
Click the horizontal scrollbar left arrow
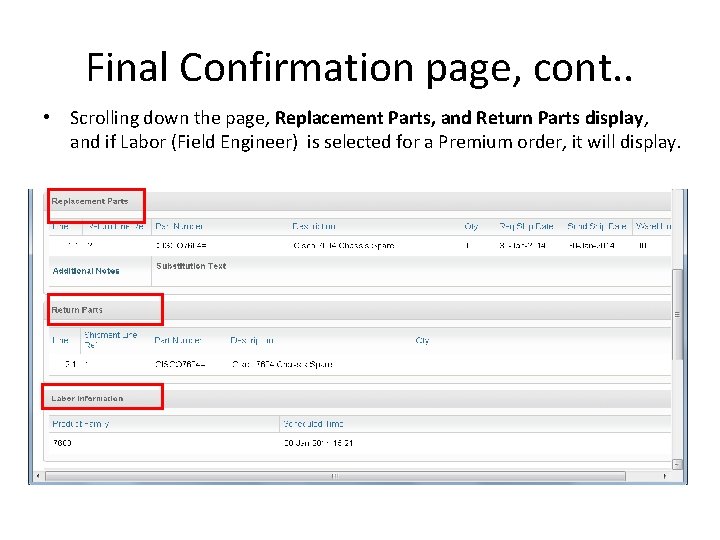[38, 476]
